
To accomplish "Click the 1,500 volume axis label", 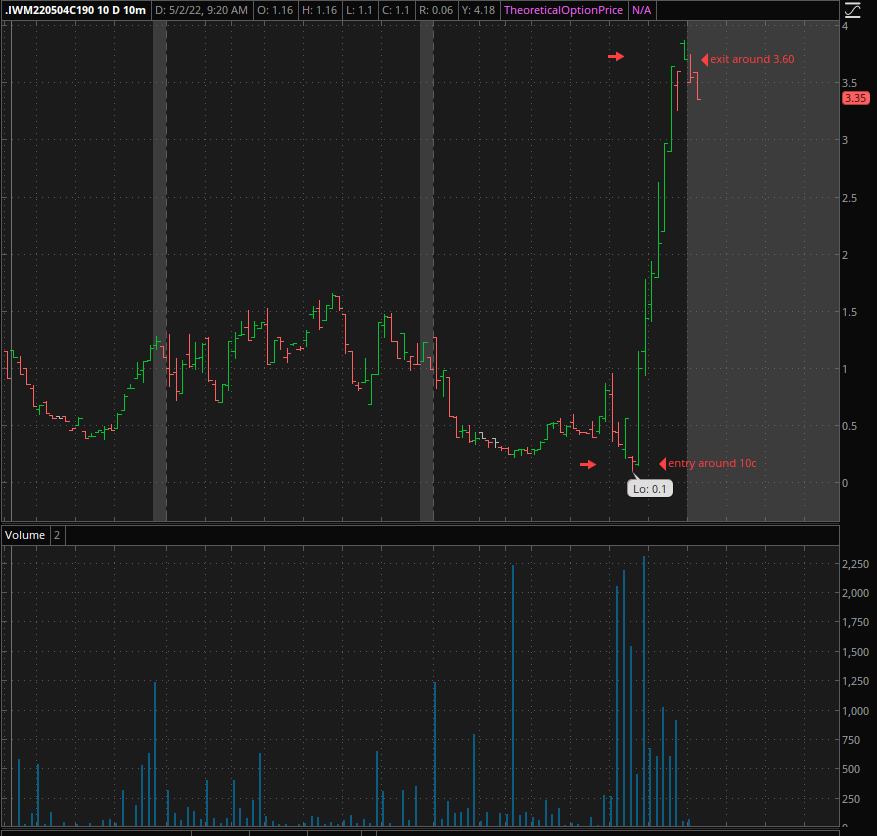I will pos(856,651).
